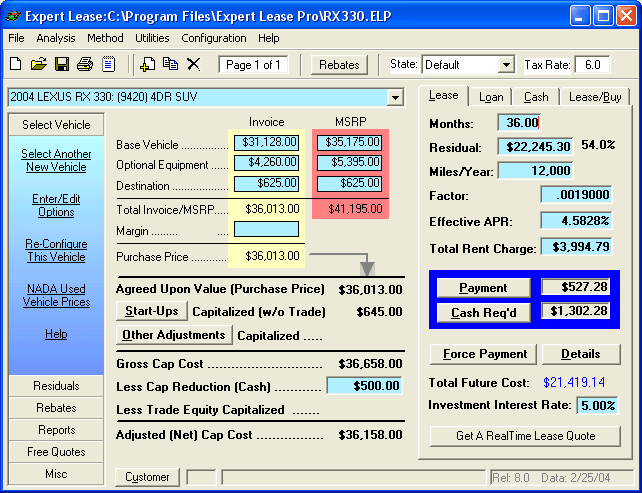Screen dimensions: 642x493
Task: Switch to the Lease/Buy tab
Action: click(595, 97)
